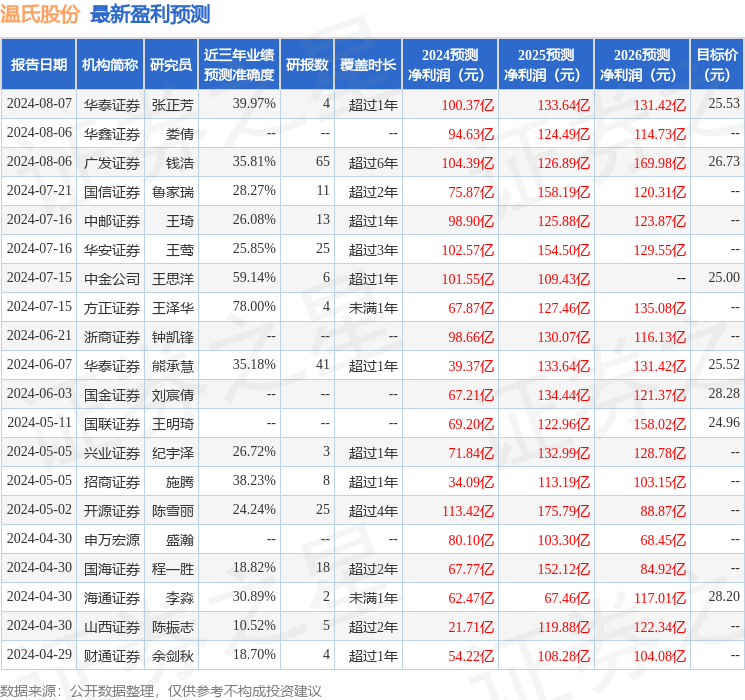Click the 机构简称 column header

110,65
